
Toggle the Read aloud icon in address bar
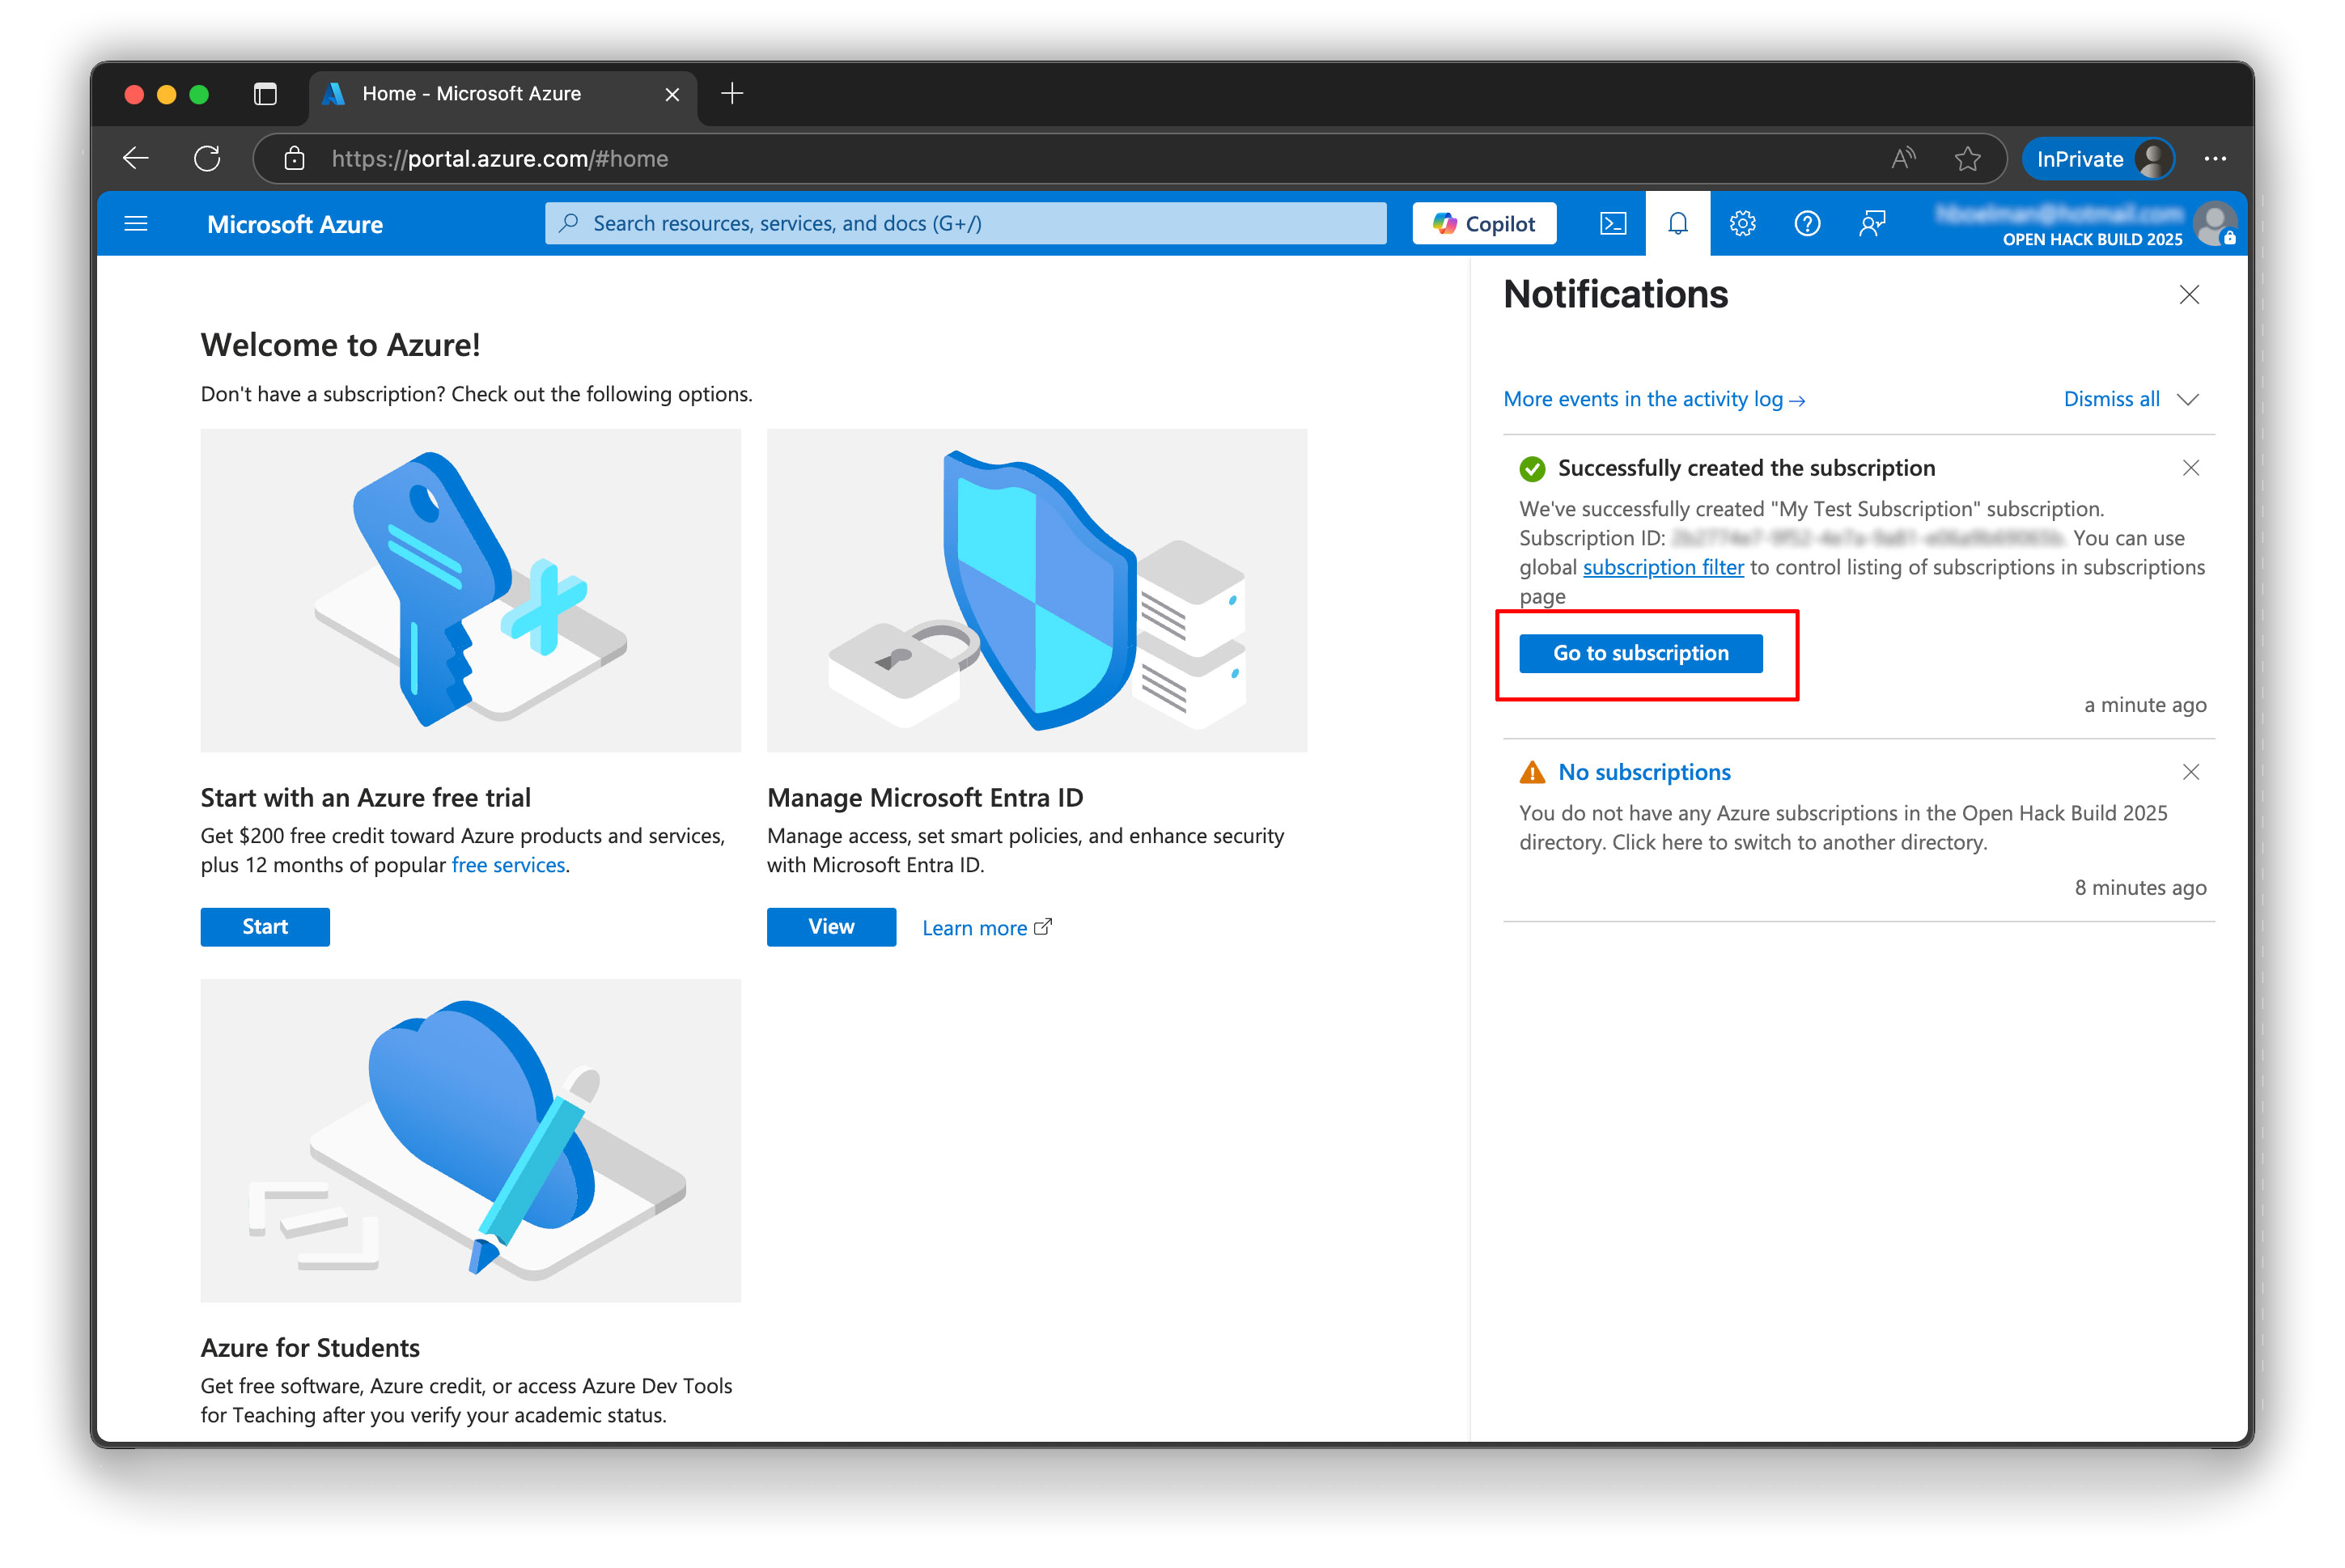point(1903,159)
